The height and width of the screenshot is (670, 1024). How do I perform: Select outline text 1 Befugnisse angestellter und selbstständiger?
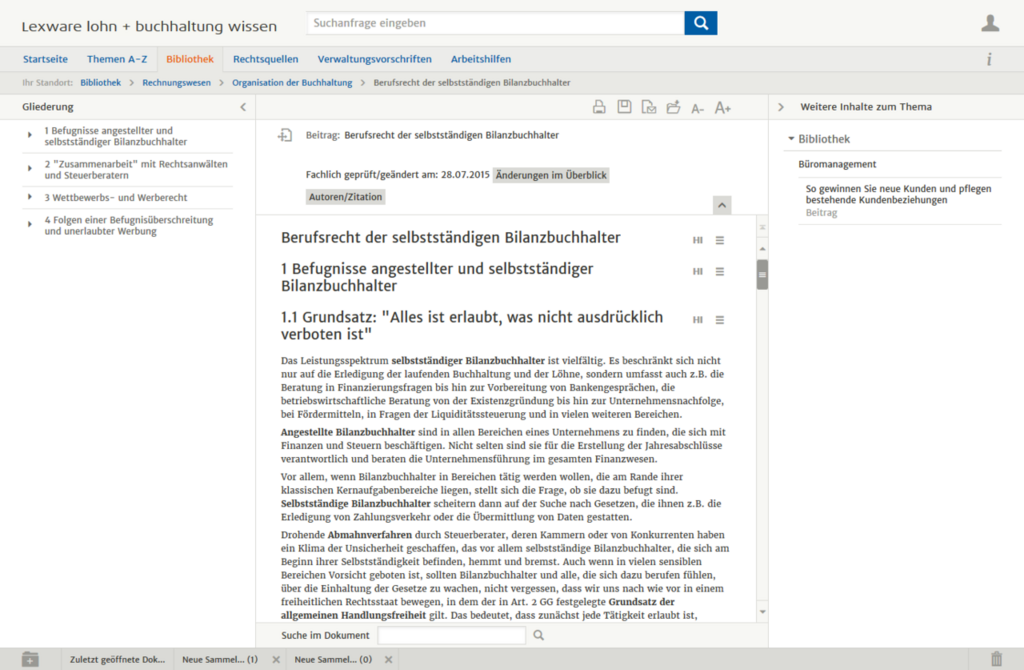[x=116, y=136]
